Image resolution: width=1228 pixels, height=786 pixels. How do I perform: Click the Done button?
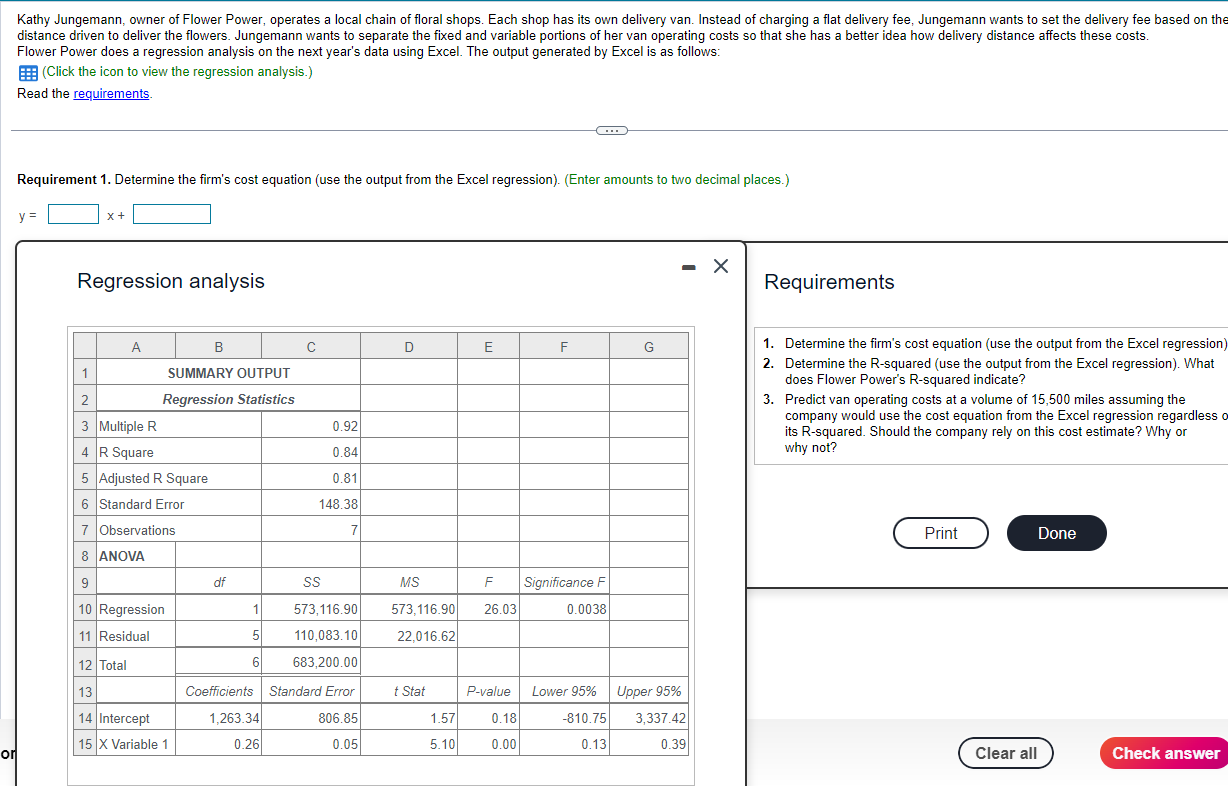pyautogui.click(x=1056, y=533)
